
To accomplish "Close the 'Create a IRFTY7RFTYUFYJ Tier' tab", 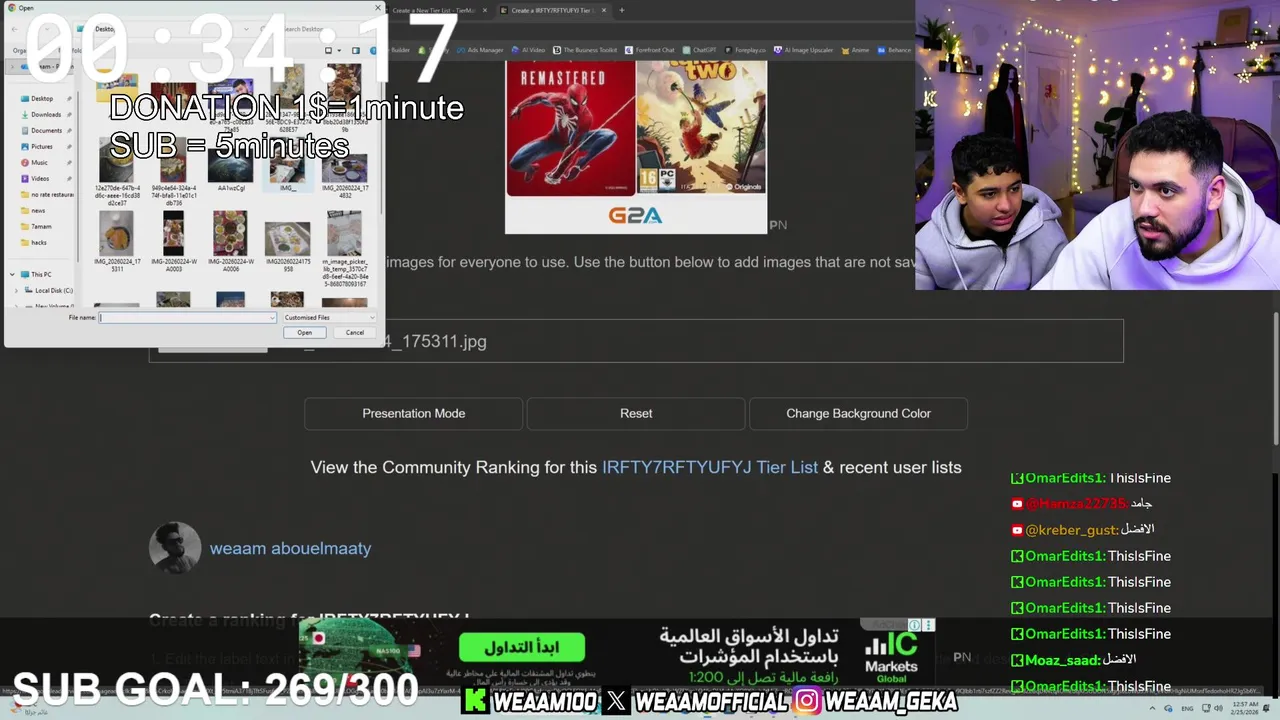I will pyautogui.click(x=604, y=10).
